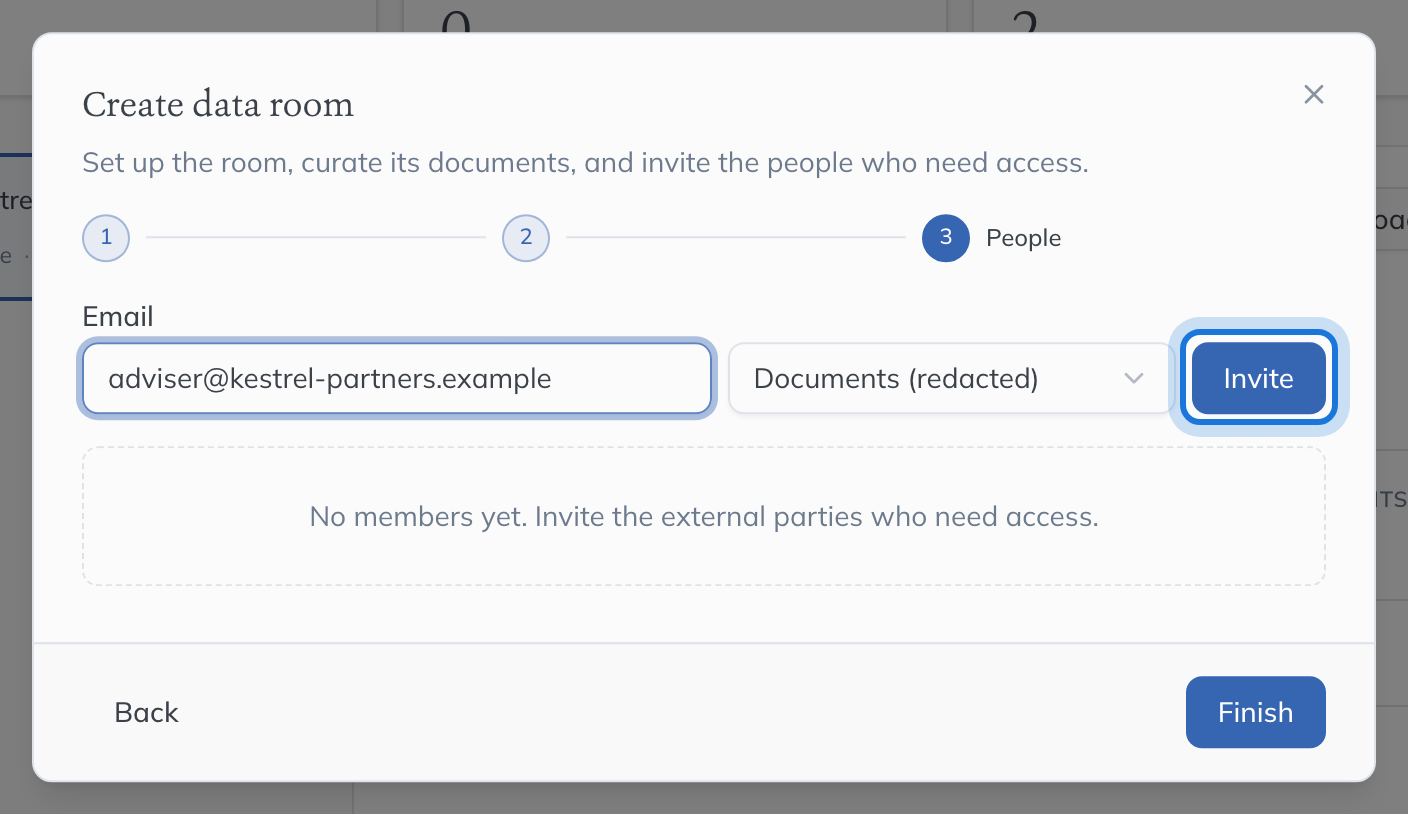Click the 'Email' field label
This screenshot has height=814, width=1408.
[118, 317]
